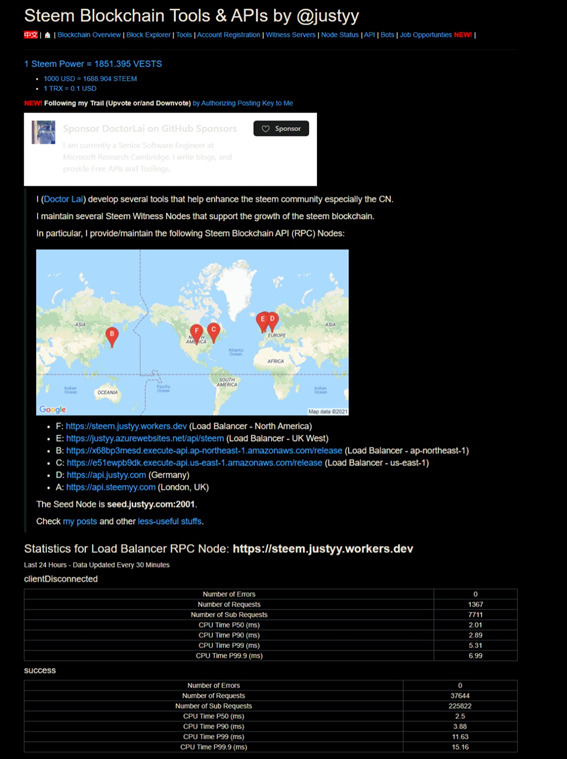
Task: Click CPU Time P99 value 11.63
Action: 460,737
